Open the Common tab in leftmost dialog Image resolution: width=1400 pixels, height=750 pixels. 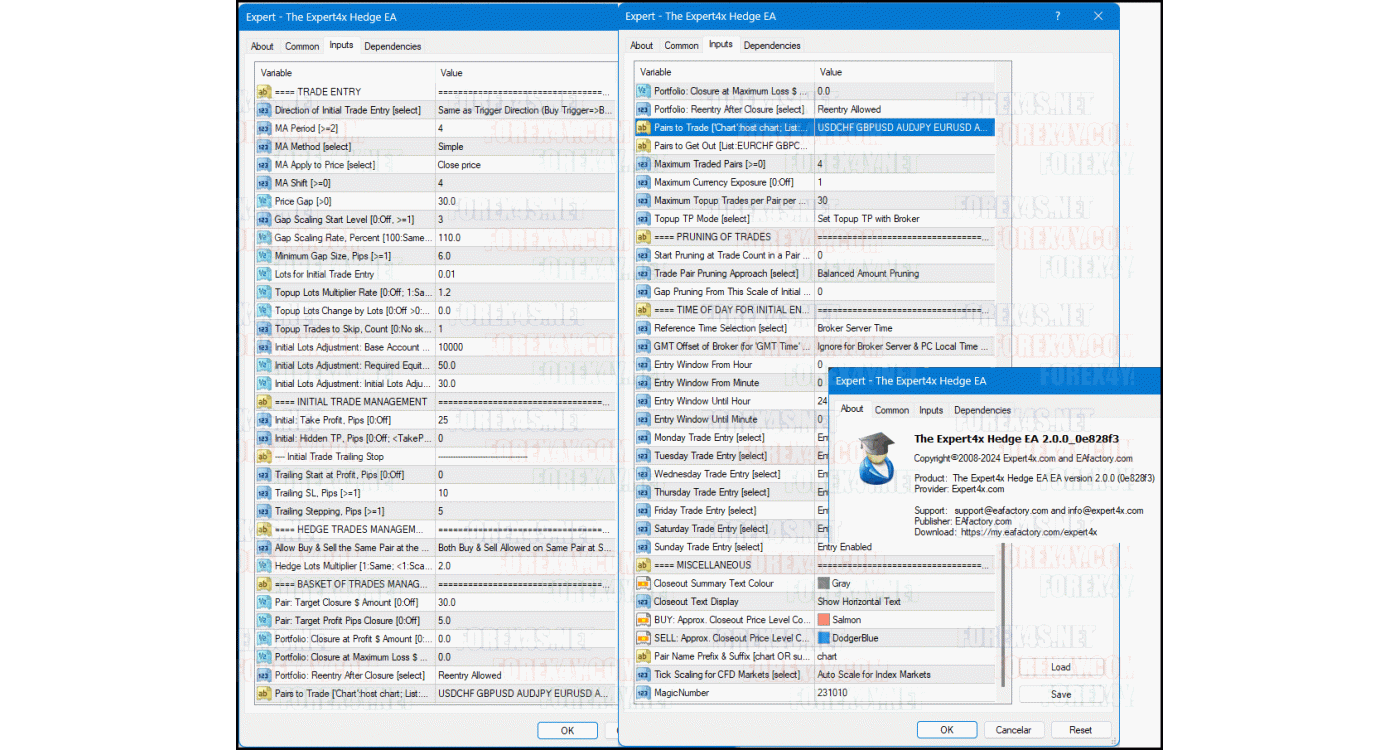(x=302, y=46)
